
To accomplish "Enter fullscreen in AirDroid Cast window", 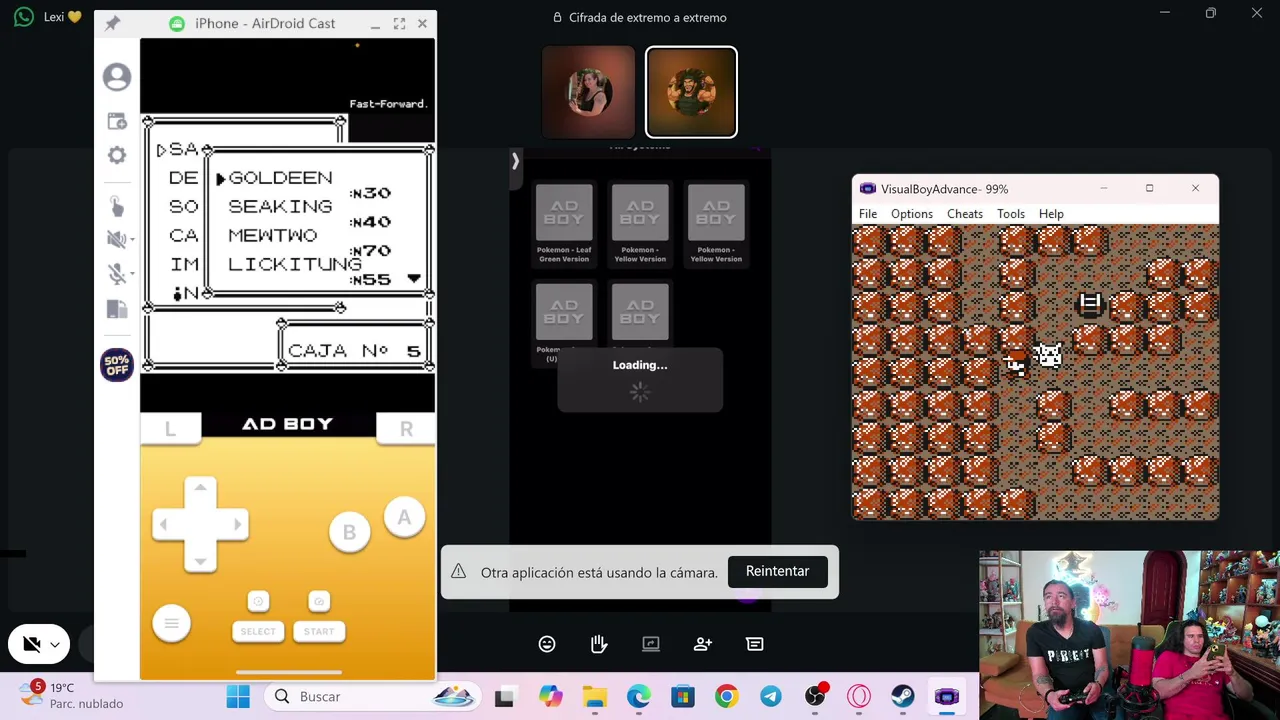I will (x=399, y=23).
